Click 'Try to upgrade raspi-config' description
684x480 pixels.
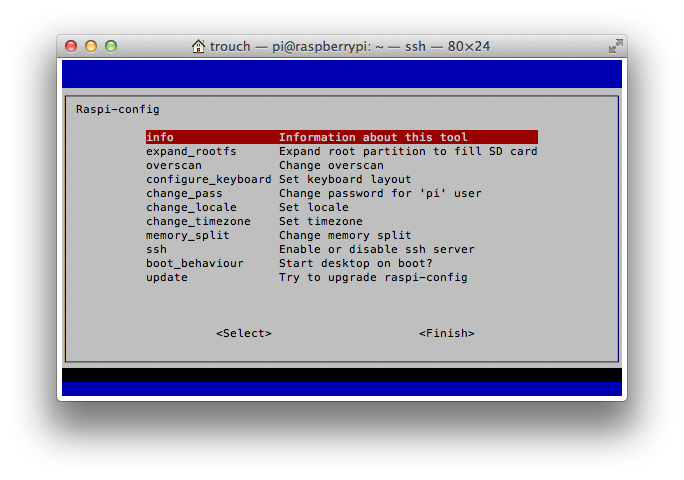(x=373, y=277)
